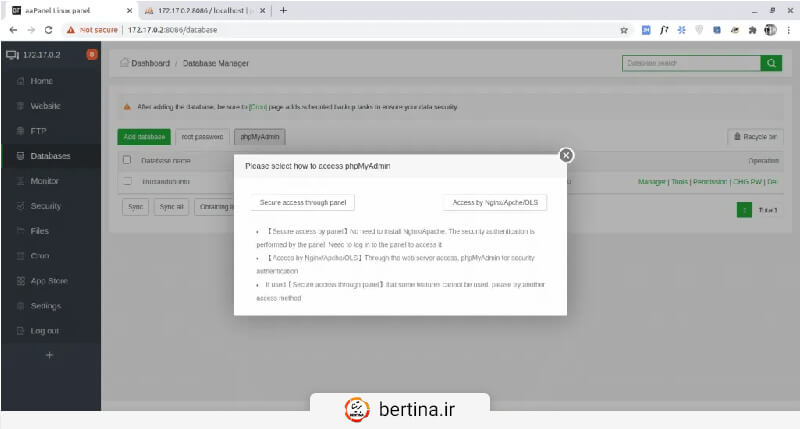Click the Sync button
Screen dimensions: 800x429
click(x=135, y=207)
